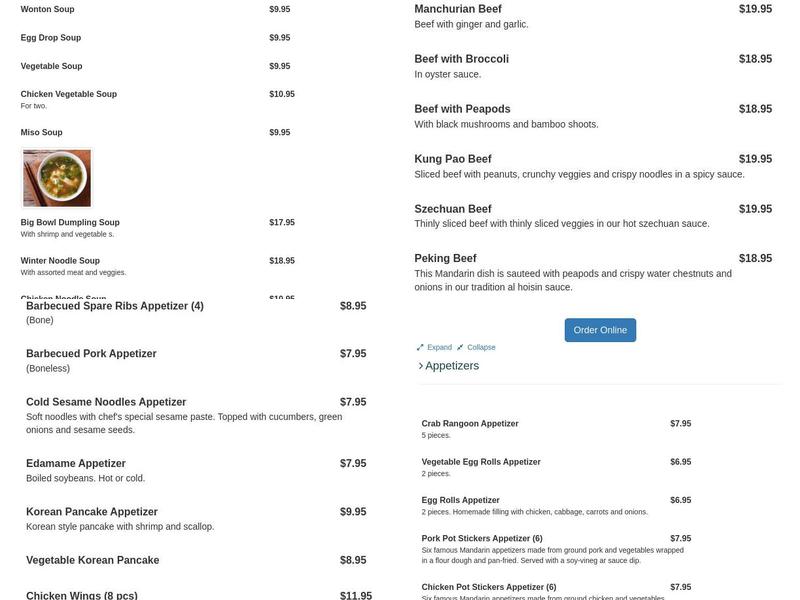The width and height of the screenshot is (800, 600).
Task: Click the collapse-arrows icon beside Collapse
Action: (x=459, y=347)
